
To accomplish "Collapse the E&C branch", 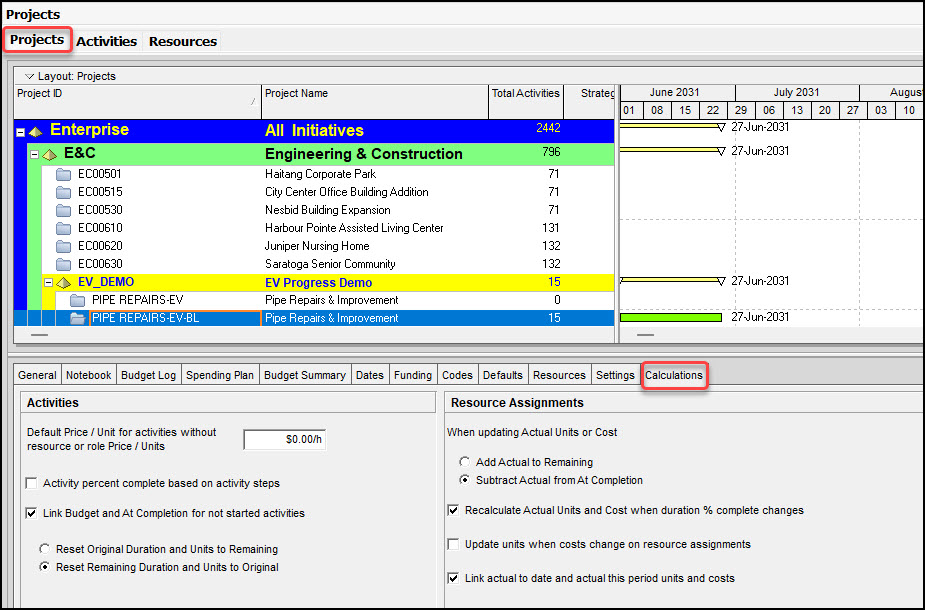I will (x=34, y=155).
